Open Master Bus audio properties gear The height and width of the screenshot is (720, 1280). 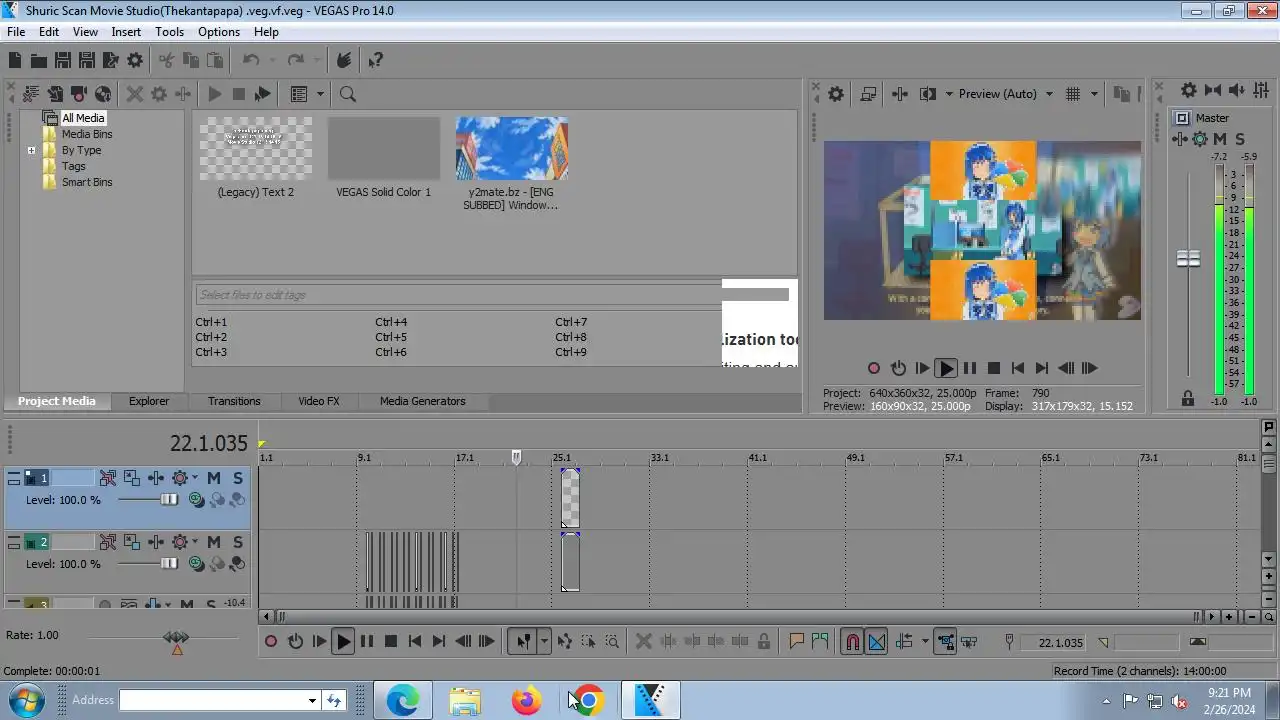tap(1188, 90)
